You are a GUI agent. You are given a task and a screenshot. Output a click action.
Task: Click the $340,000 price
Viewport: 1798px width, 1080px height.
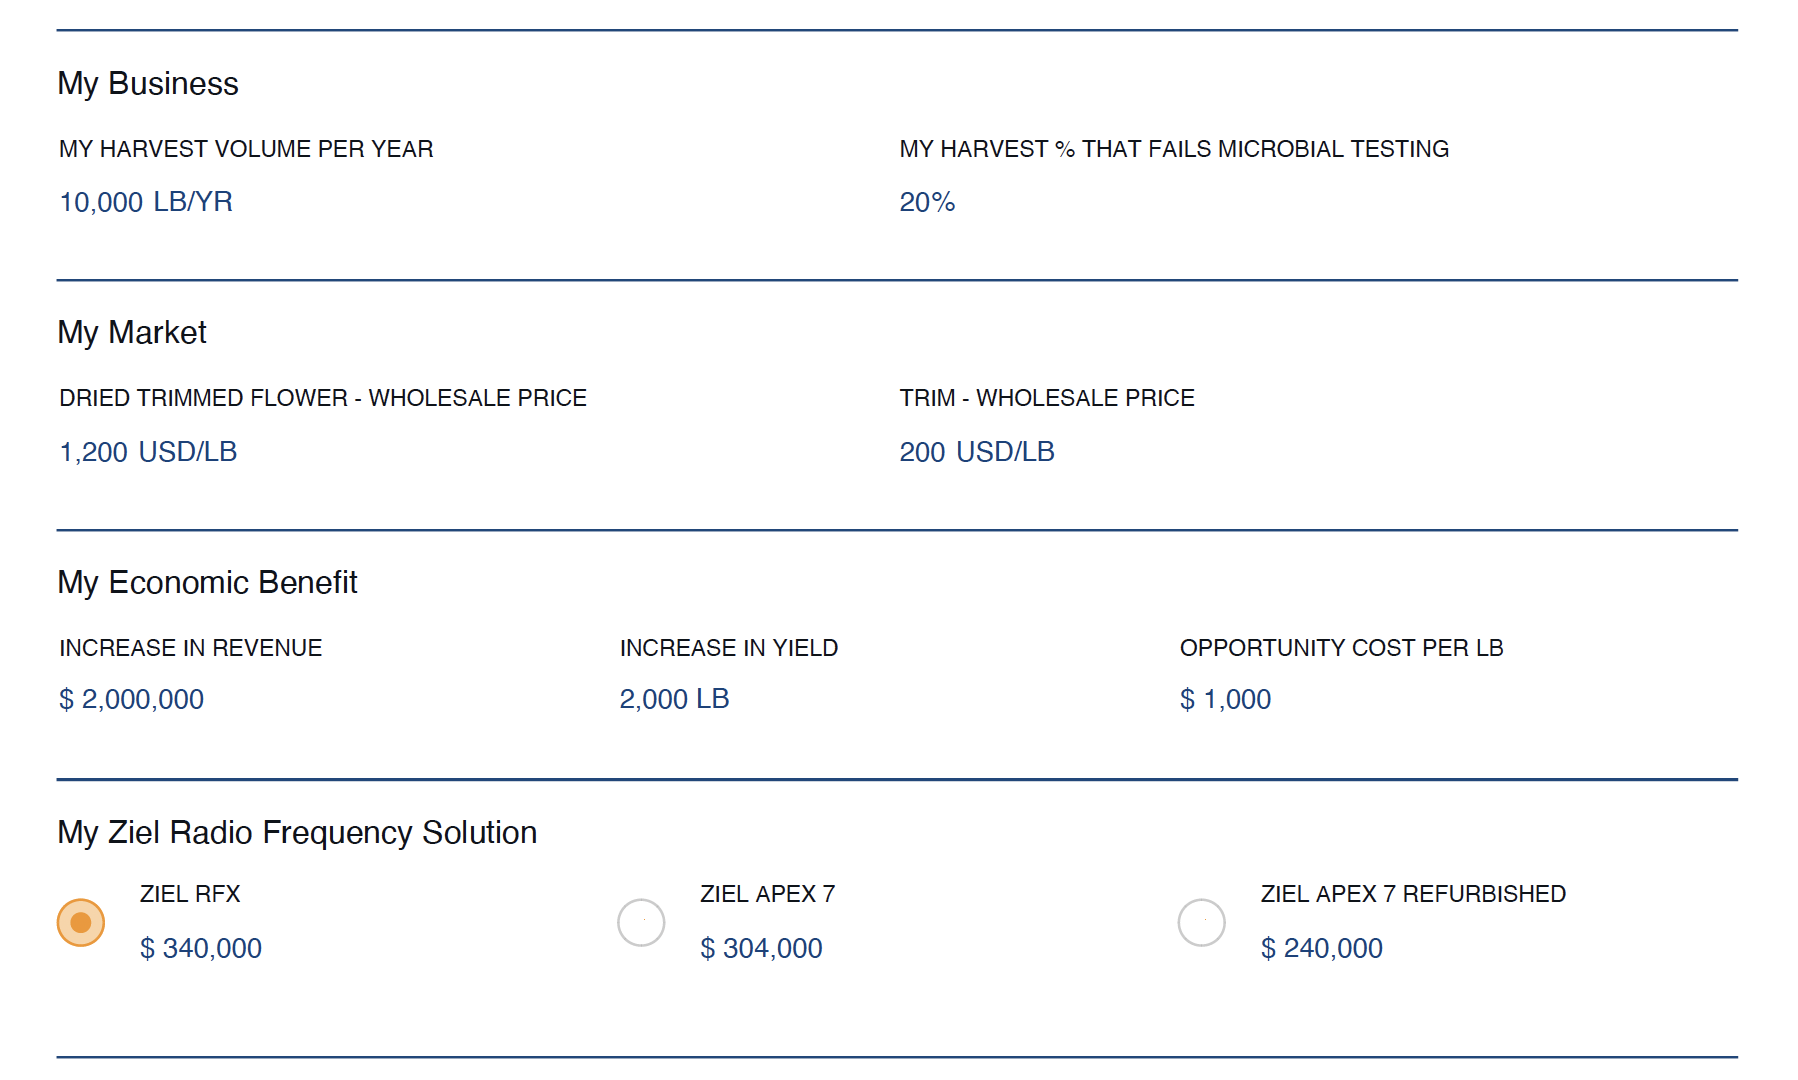pos(201,948)
